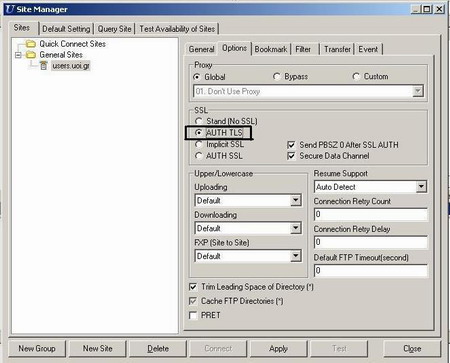Close the Site Manager window via X
Image resolution: width=450 pixels, height=363 pixels.
point(440,9)
